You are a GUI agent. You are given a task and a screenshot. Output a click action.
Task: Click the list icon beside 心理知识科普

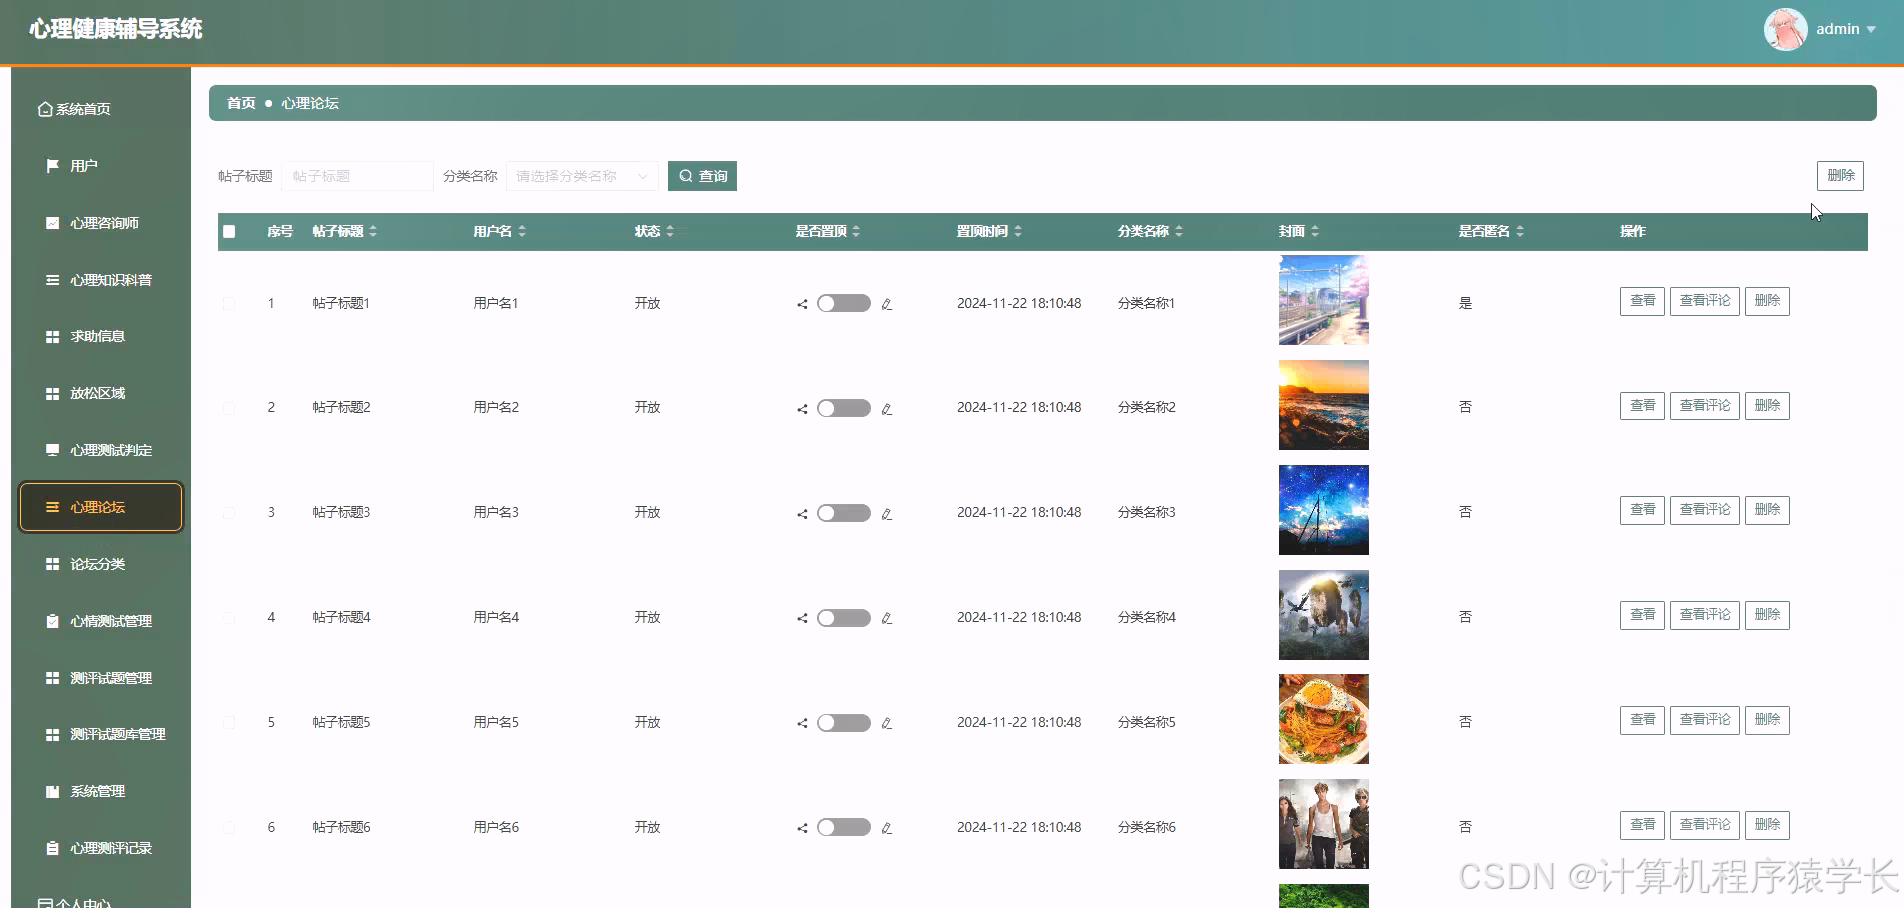tap(53, 280)
